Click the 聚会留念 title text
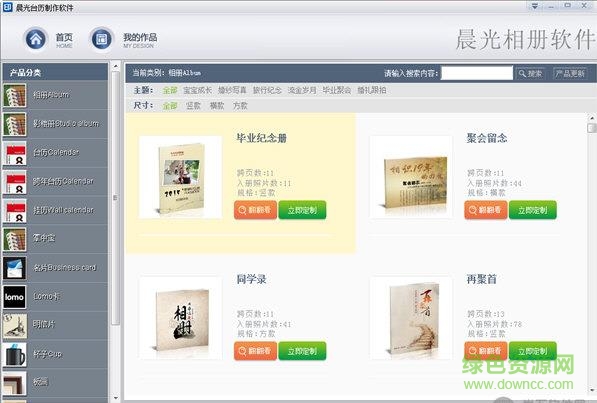 point(487,138)
